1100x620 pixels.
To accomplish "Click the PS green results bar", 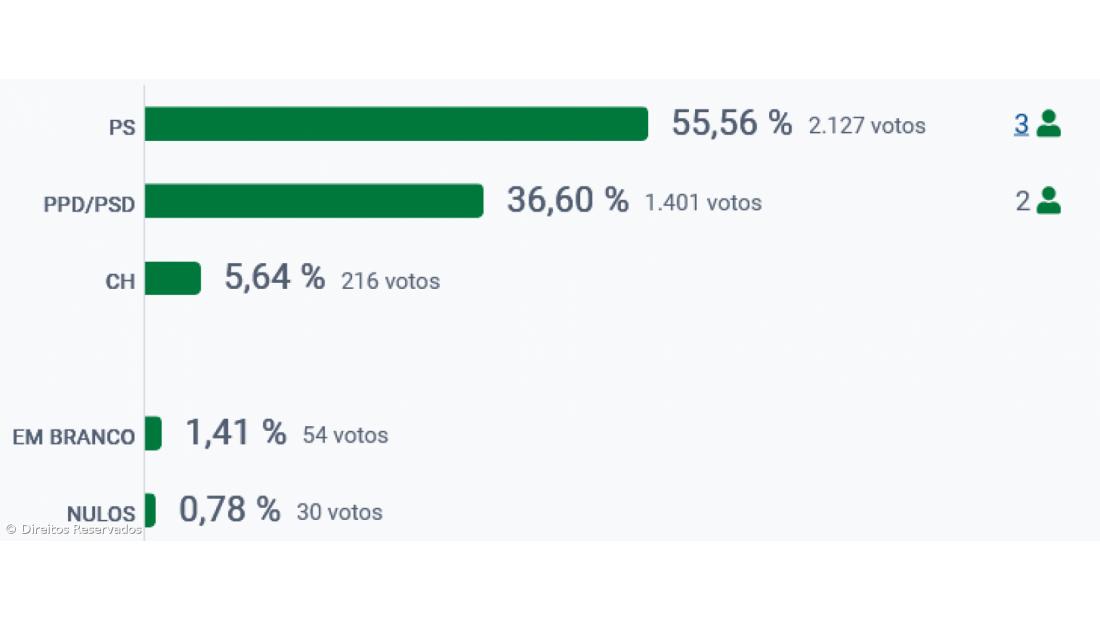I will 396,124.
